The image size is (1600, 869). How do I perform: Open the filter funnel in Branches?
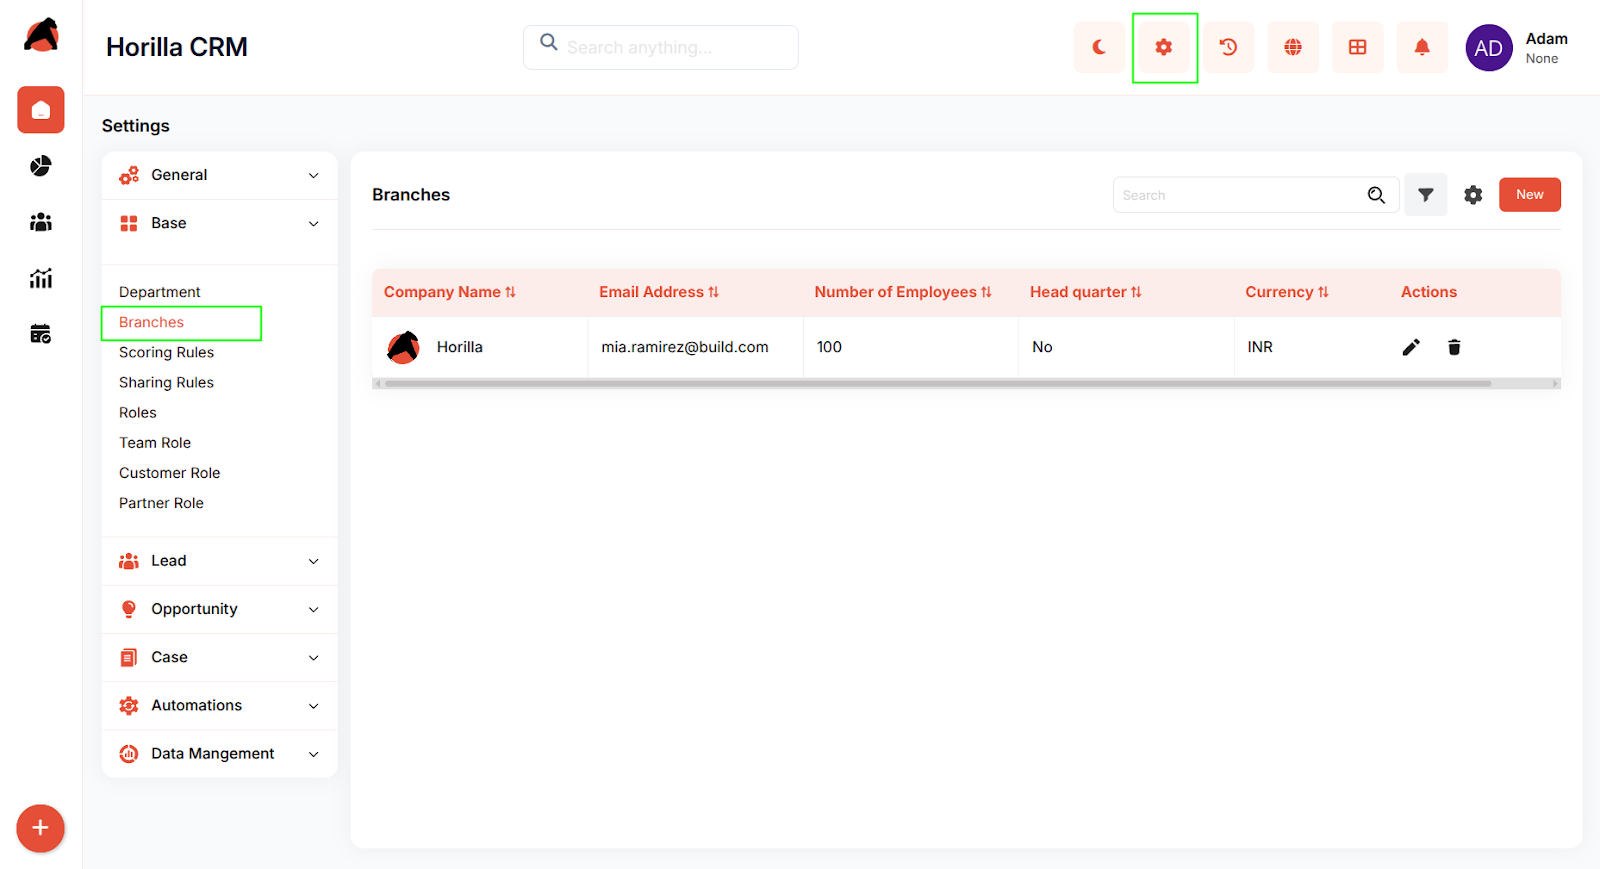click(1426, 195)
